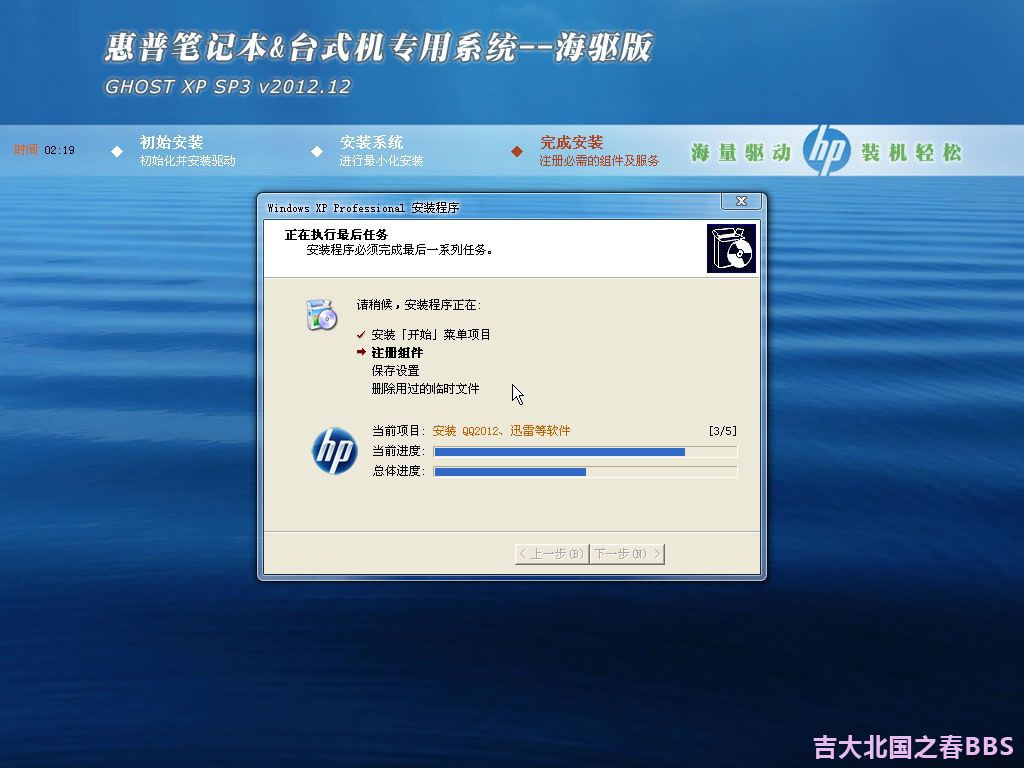The width and height of the screenshot is (1024, 768).
Task: Click the 正在执行最后任务 heading
Action: click(x=336, y=234)
